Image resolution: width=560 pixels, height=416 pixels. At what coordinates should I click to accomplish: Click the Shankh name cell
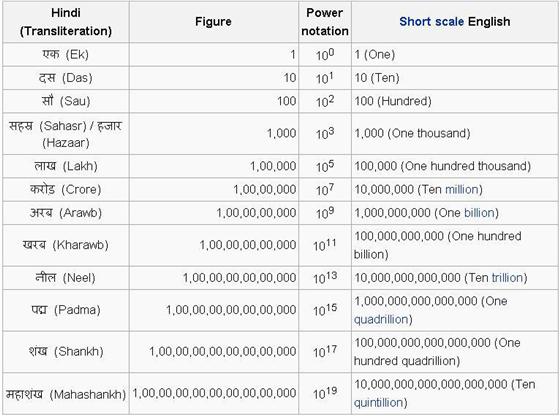[66, 352]
